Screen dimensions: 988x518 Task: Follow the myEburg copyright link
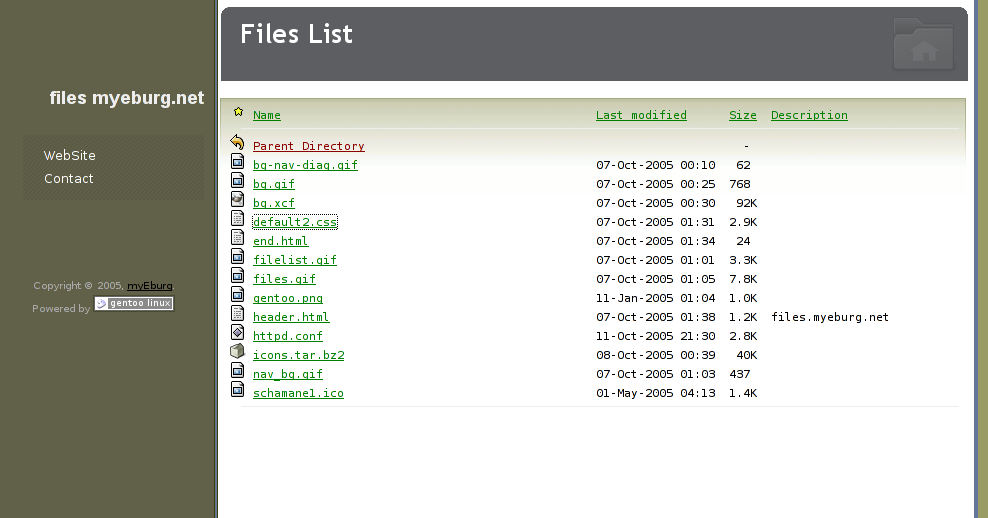point(150,285)
